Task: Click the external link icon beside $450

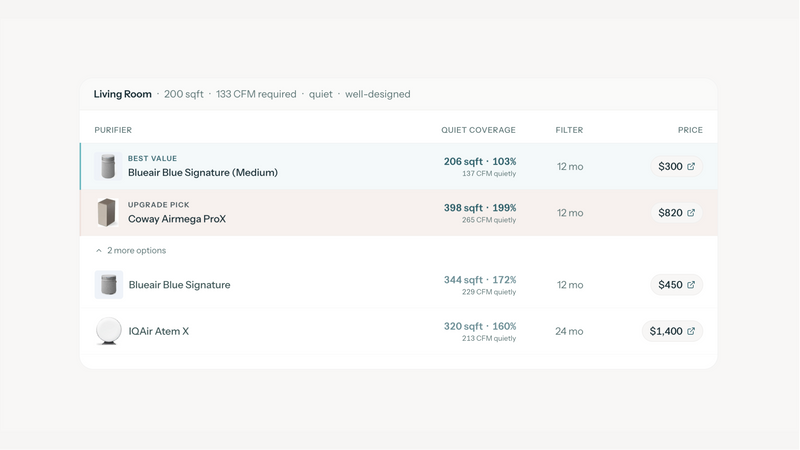Action: click(x=691, y=285)
